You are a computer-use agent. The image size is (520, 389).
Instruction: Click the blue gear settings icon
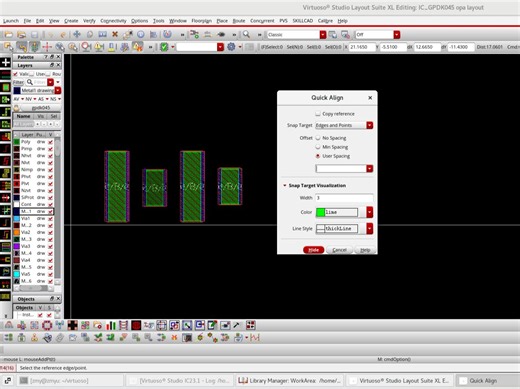coord(231,47)
